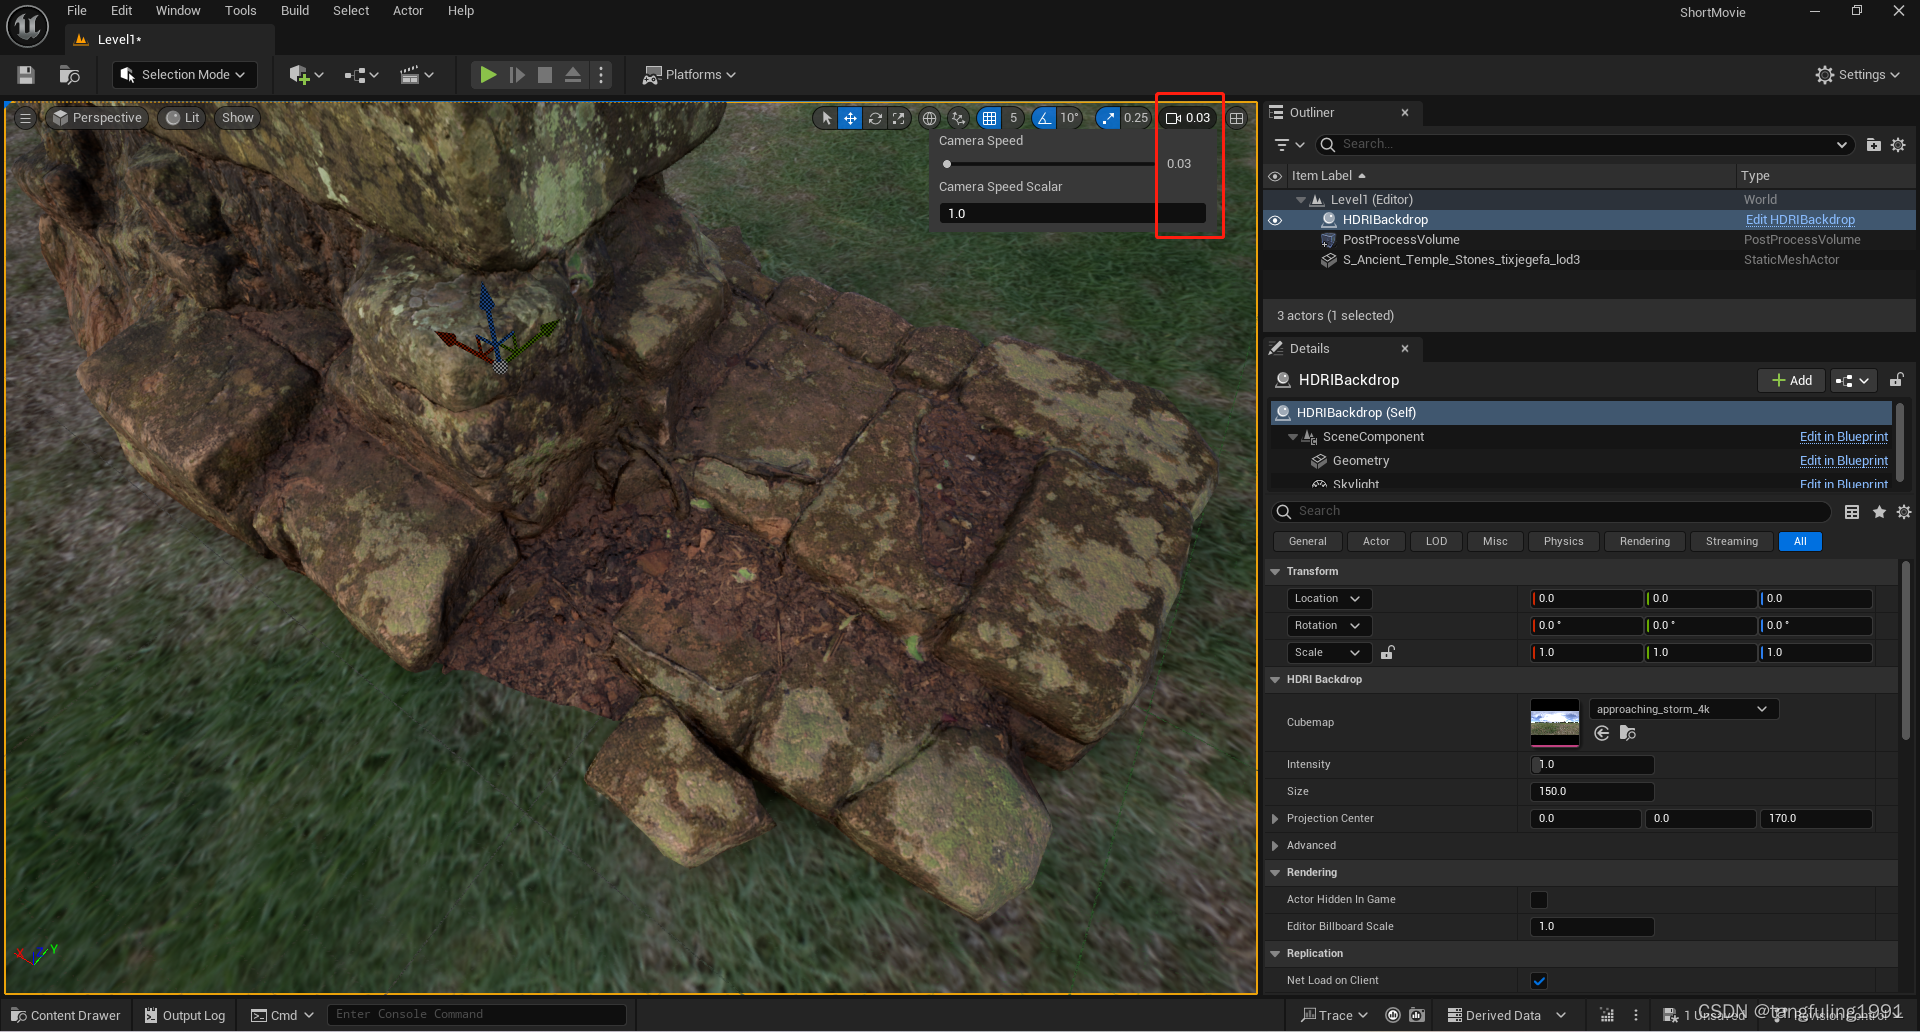Filter Details by the Physics category
This screenshot has height=1032, width=1920.
(x=1563, y=542)
